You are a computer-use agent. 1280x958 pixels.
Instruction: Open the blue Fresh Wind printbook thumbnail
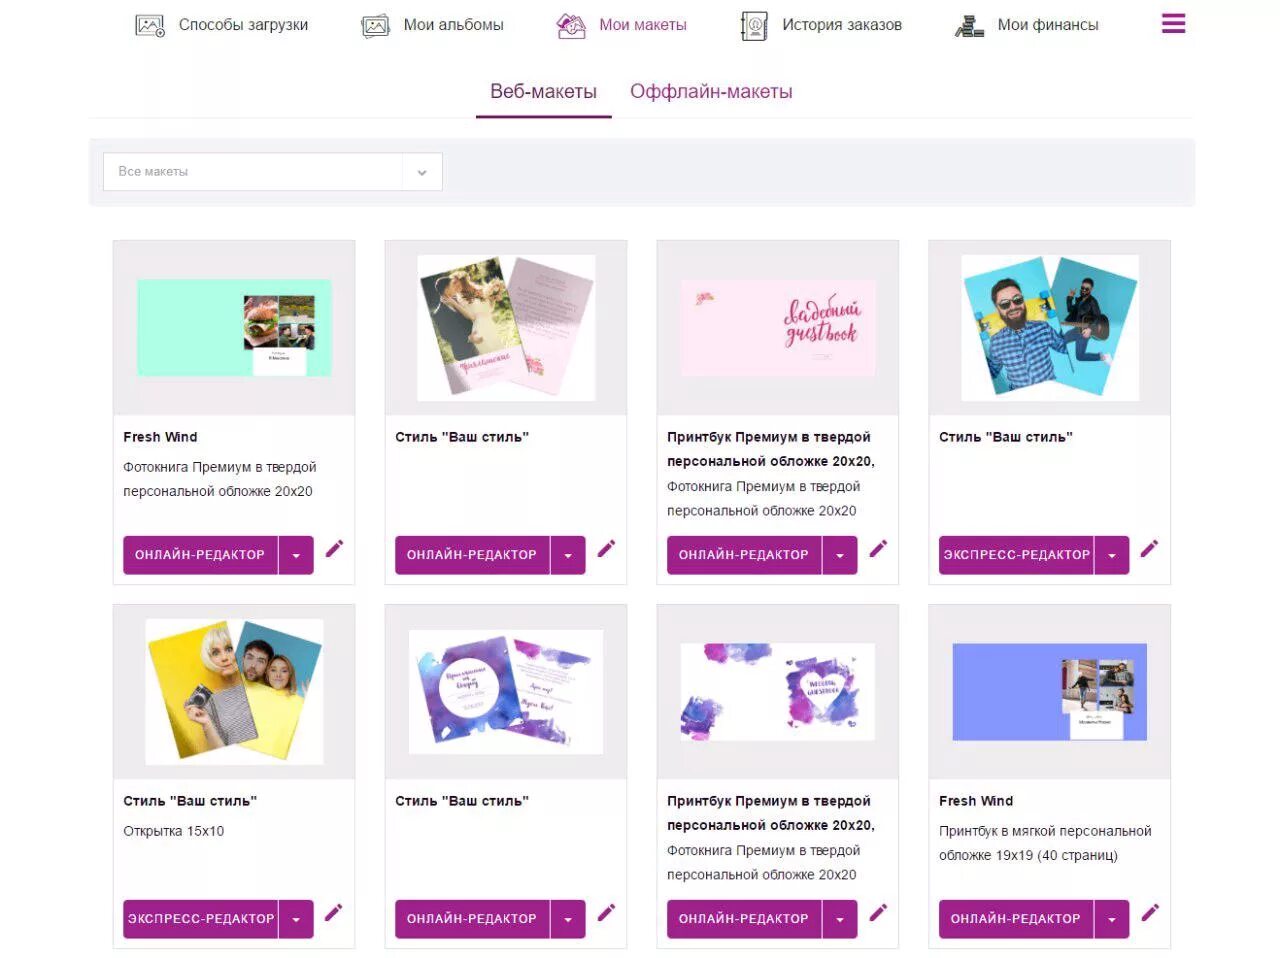coord(1050,692)
